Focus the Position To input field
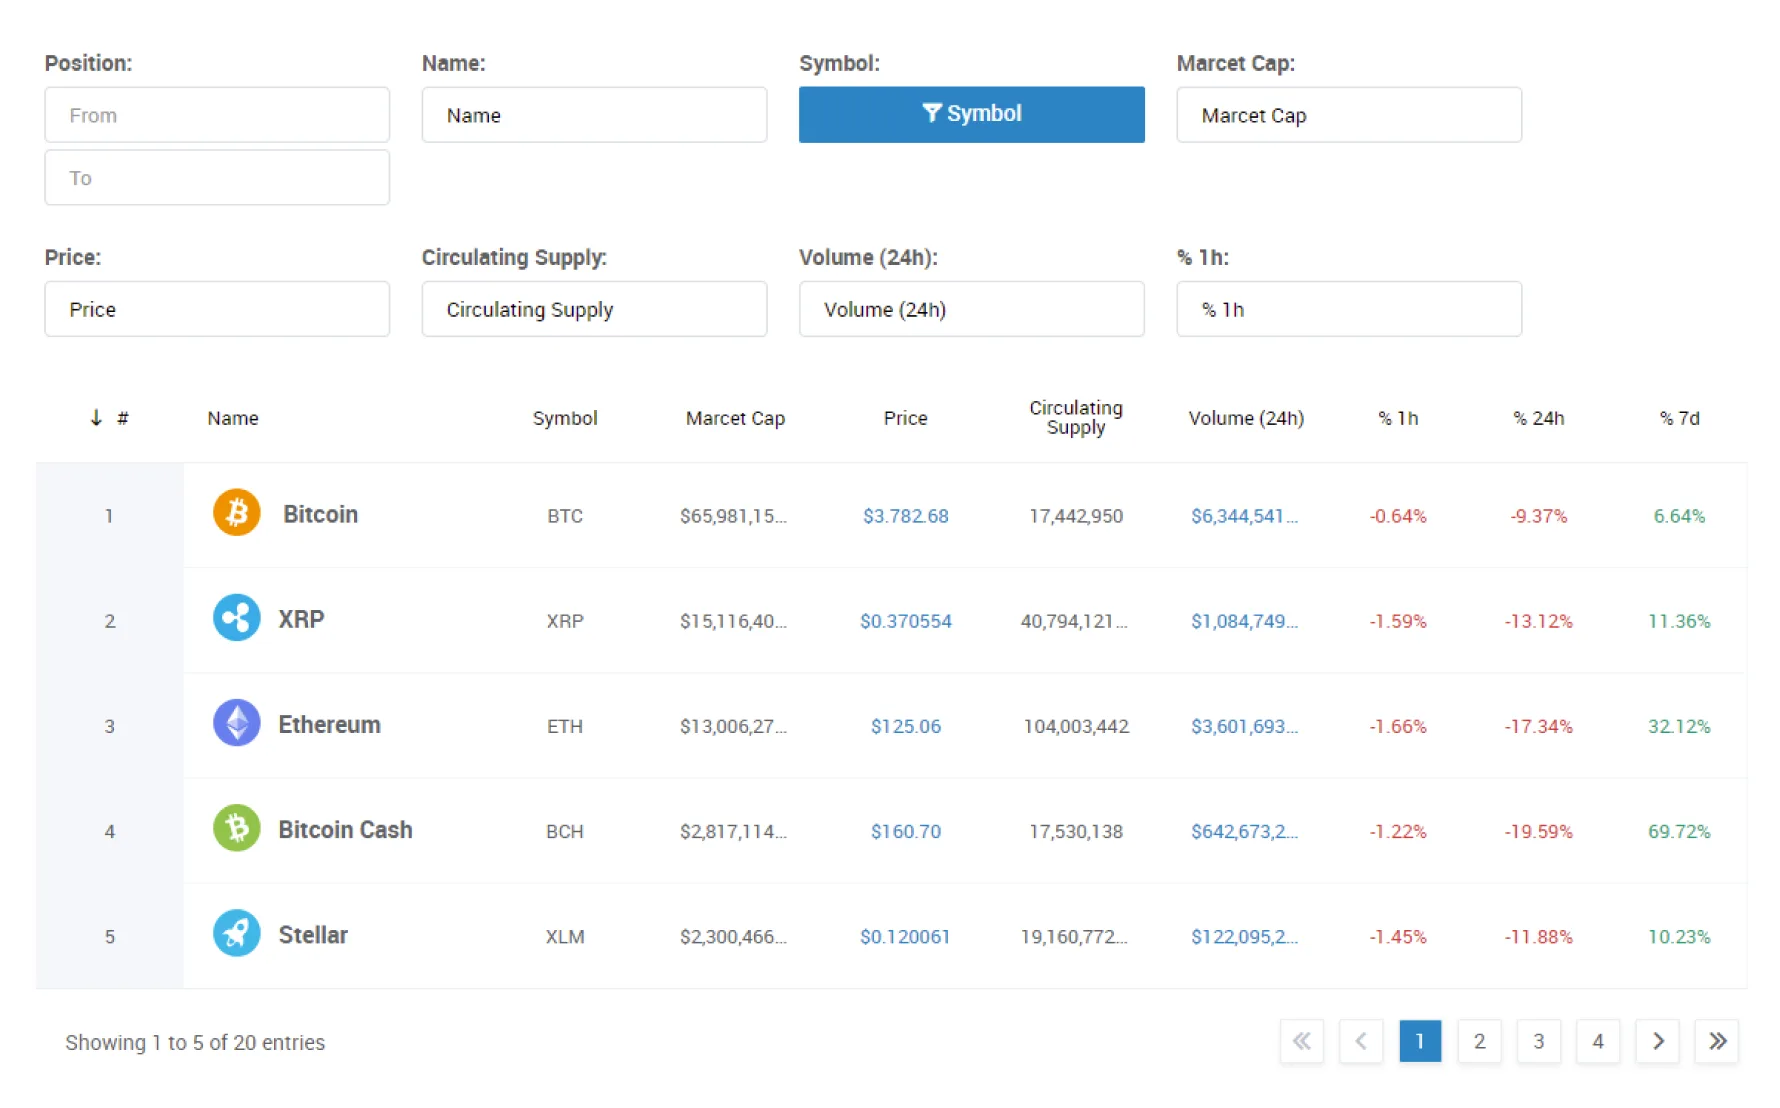 click(217, 178)
